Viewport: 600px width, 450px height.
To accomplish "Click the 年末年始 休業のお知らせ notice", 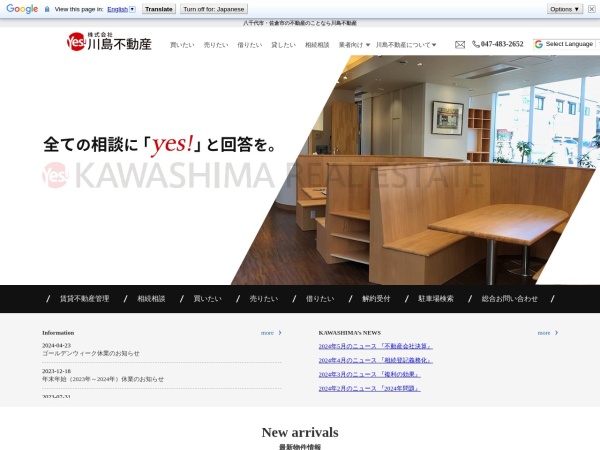I will [x=103, y=379].
